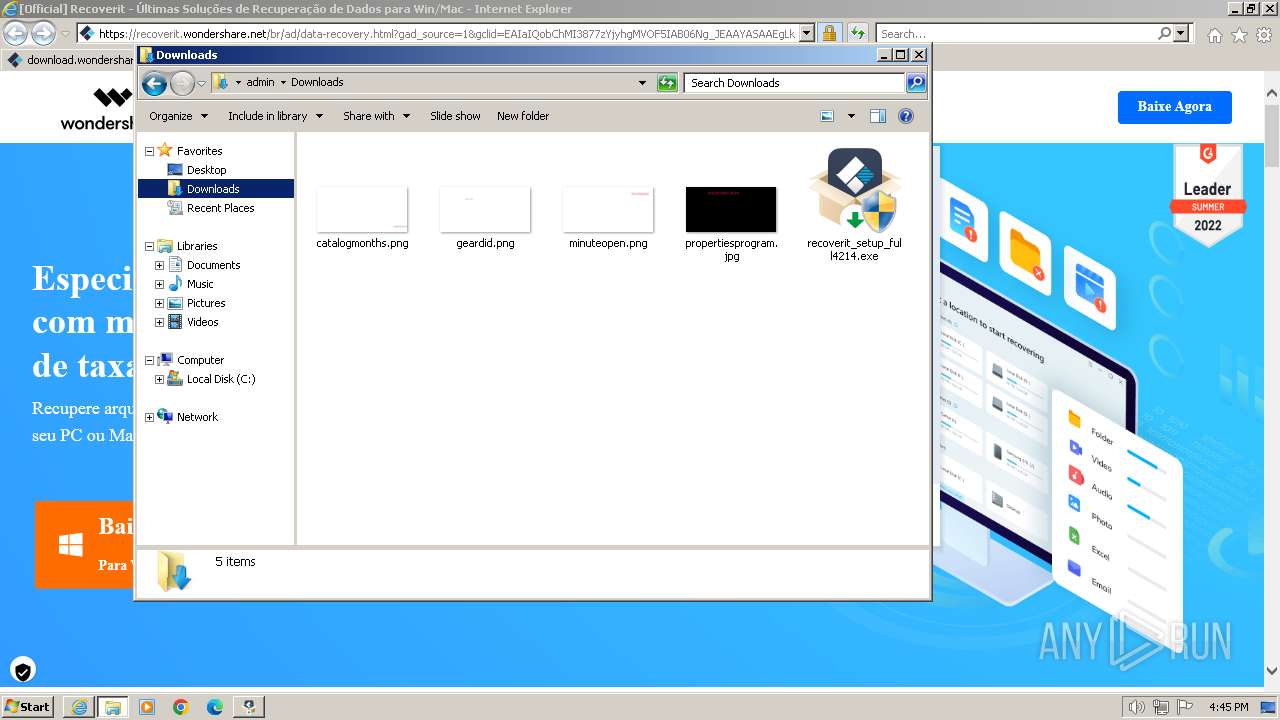Click Internet Explorer address bar URL
Image resolution: width=1280 pixels, height=720 pixels.
pyautogui.click(x=447, y=34)
